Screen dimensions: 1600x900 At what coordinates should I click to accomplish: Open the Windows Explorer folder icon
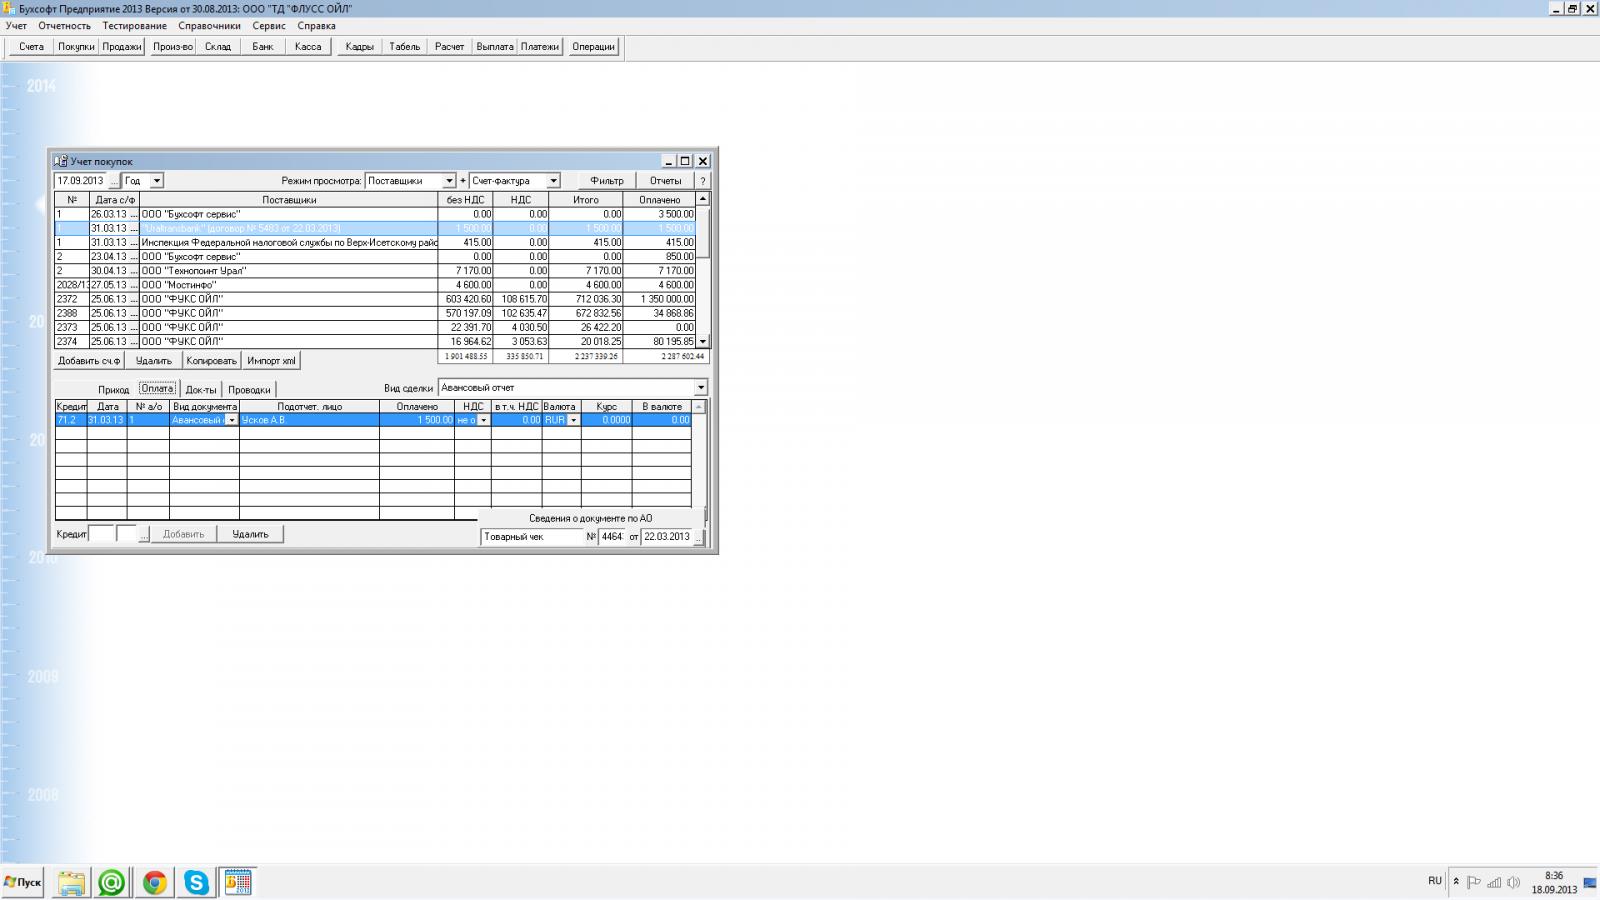point(71,882)
